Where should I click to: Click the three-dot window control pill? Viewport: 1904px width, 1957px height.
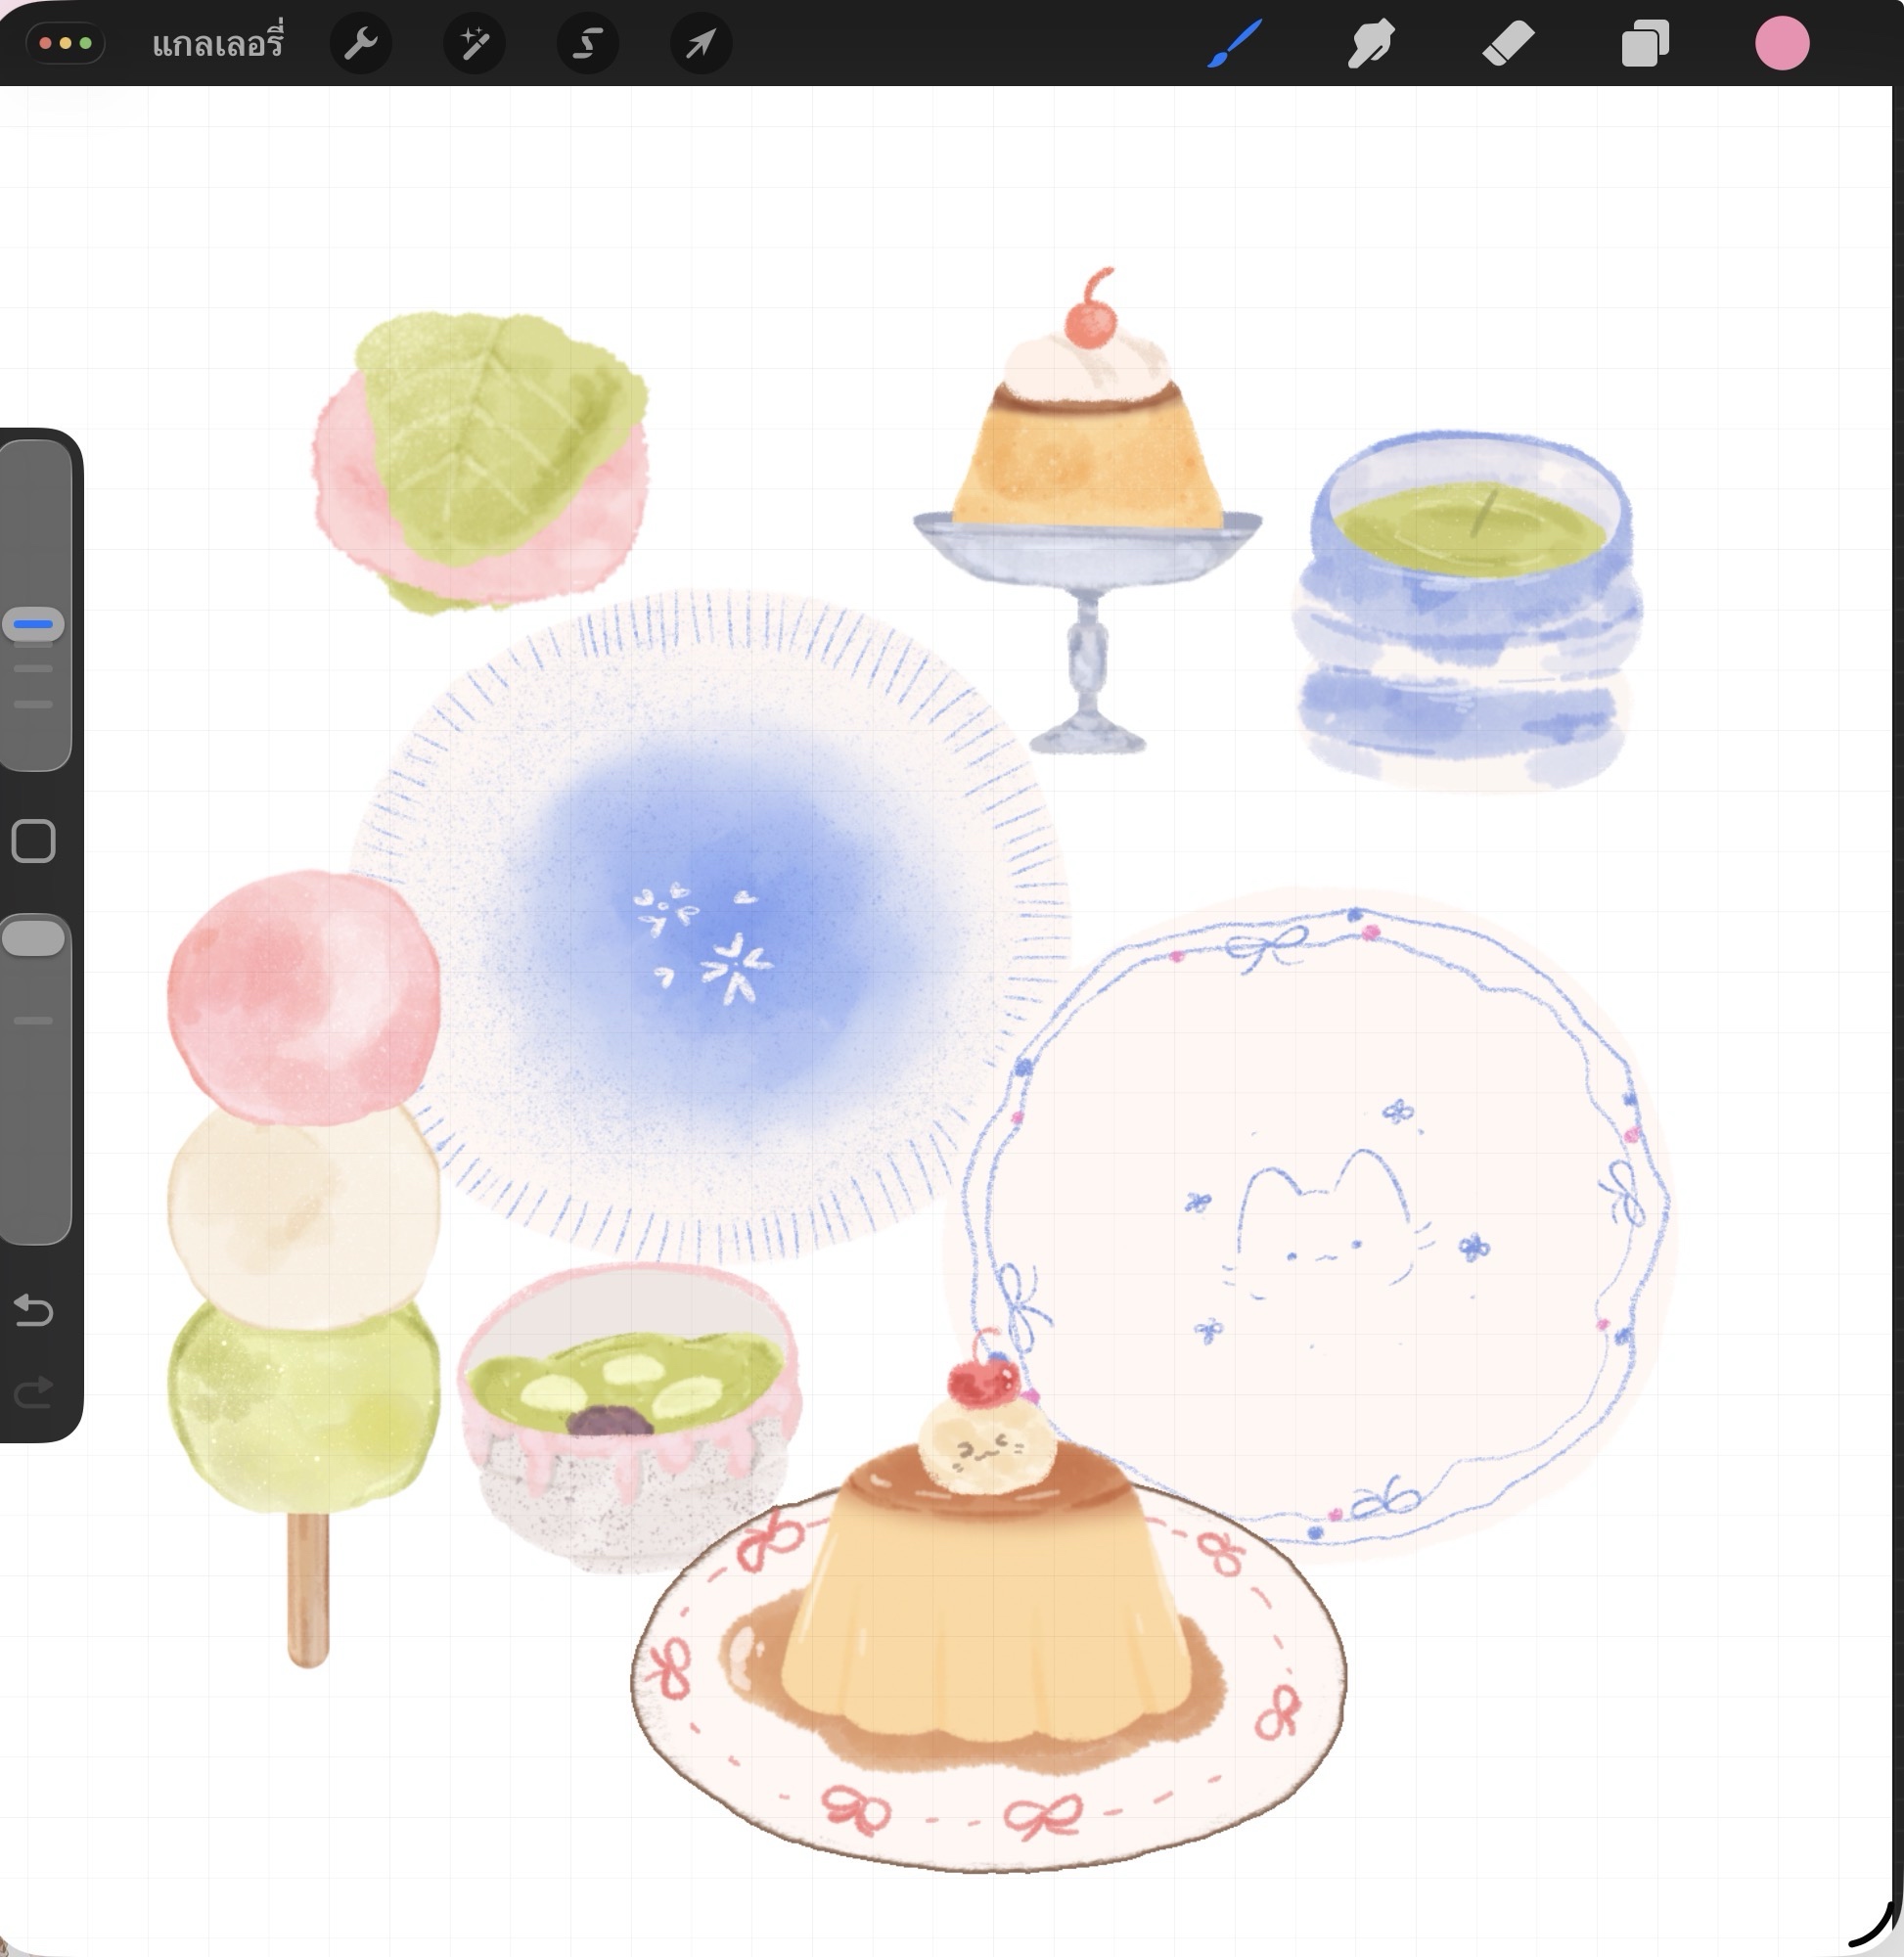pos(65,44)
